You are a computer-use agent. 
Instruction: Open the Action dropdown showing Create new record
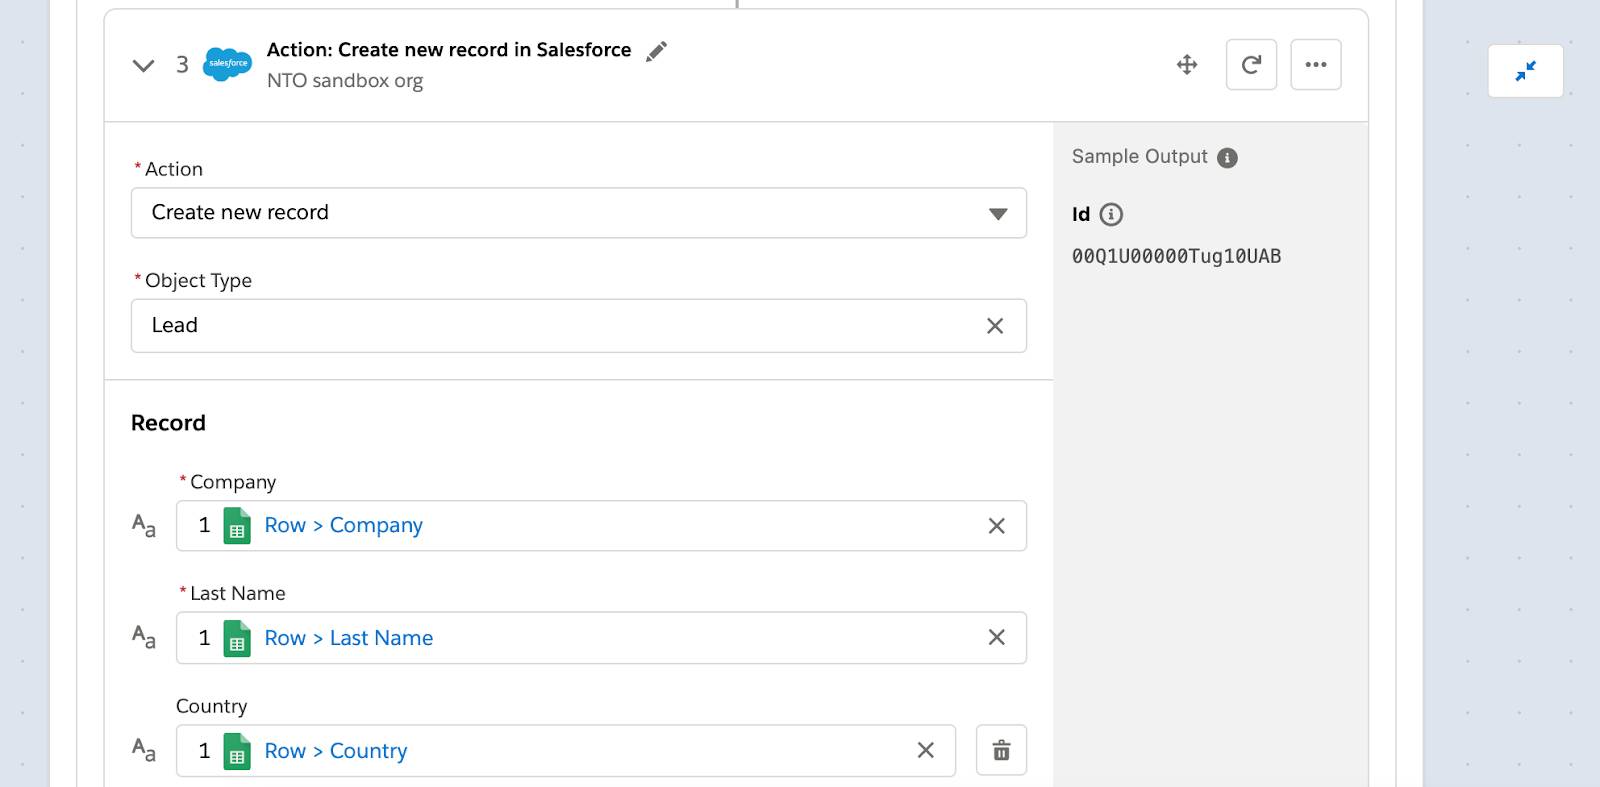tap(579, 213)
